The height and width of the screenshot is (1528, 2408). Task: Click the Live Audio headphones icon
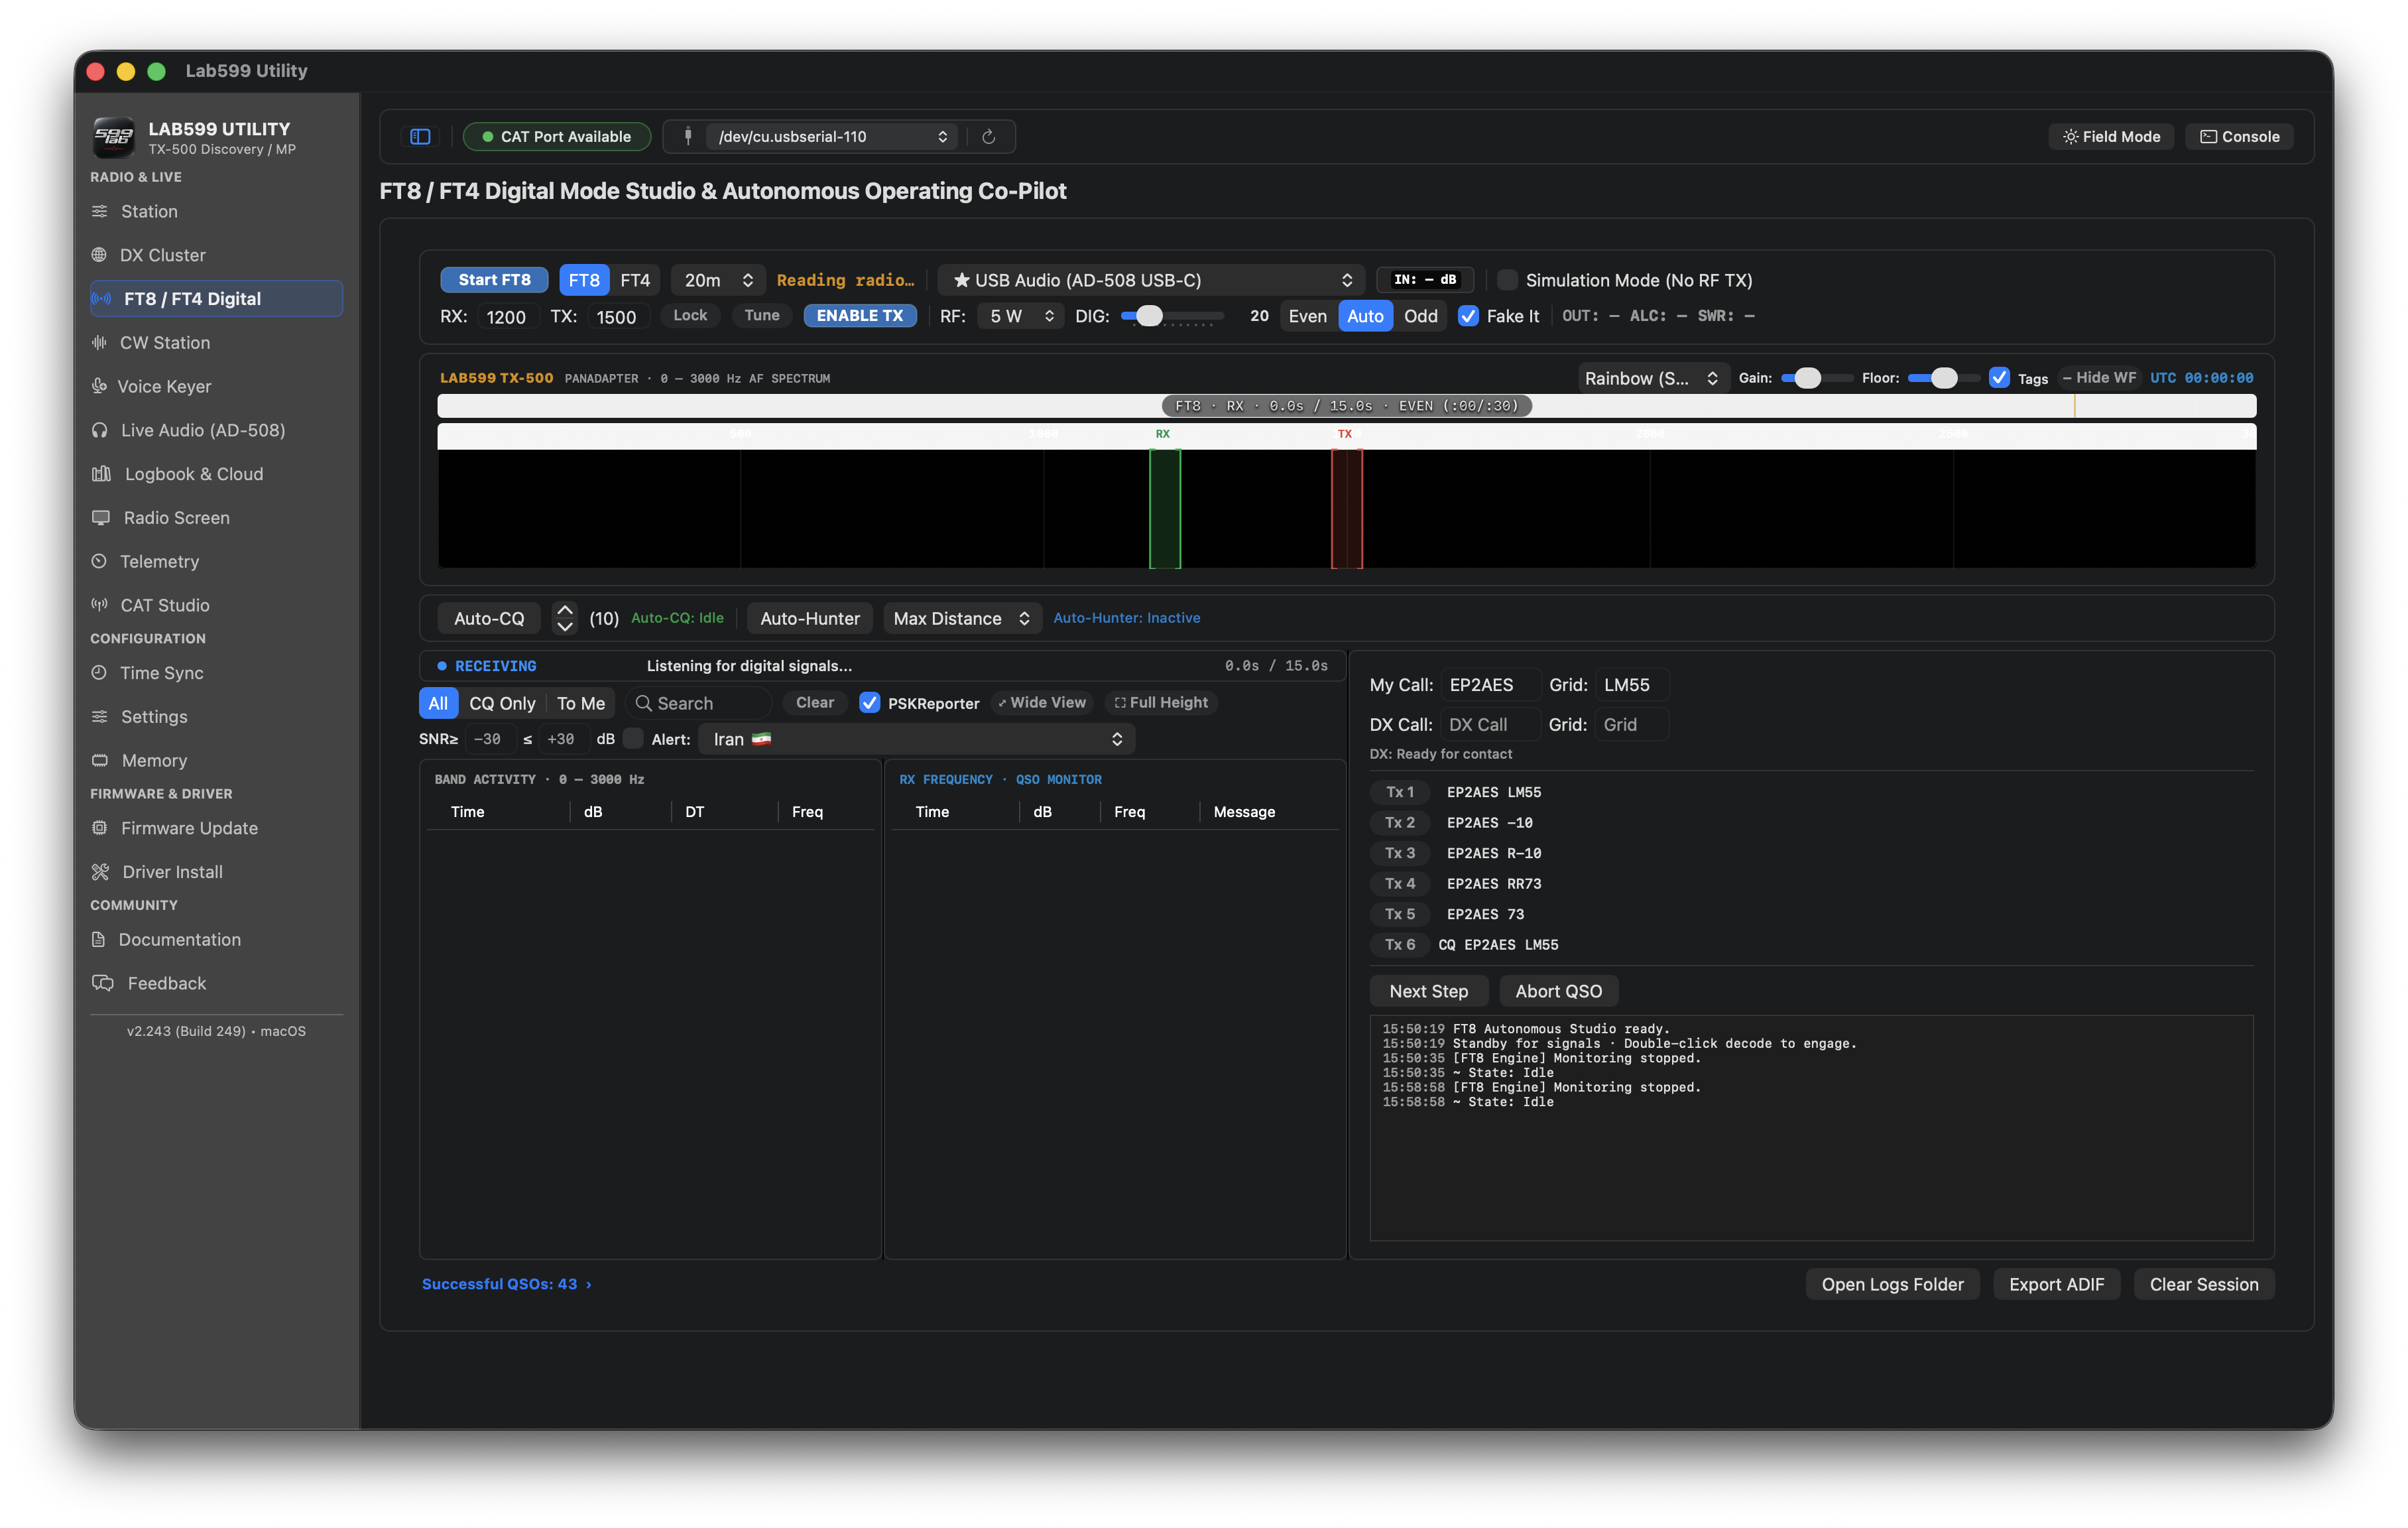click(x=99, y=430)
